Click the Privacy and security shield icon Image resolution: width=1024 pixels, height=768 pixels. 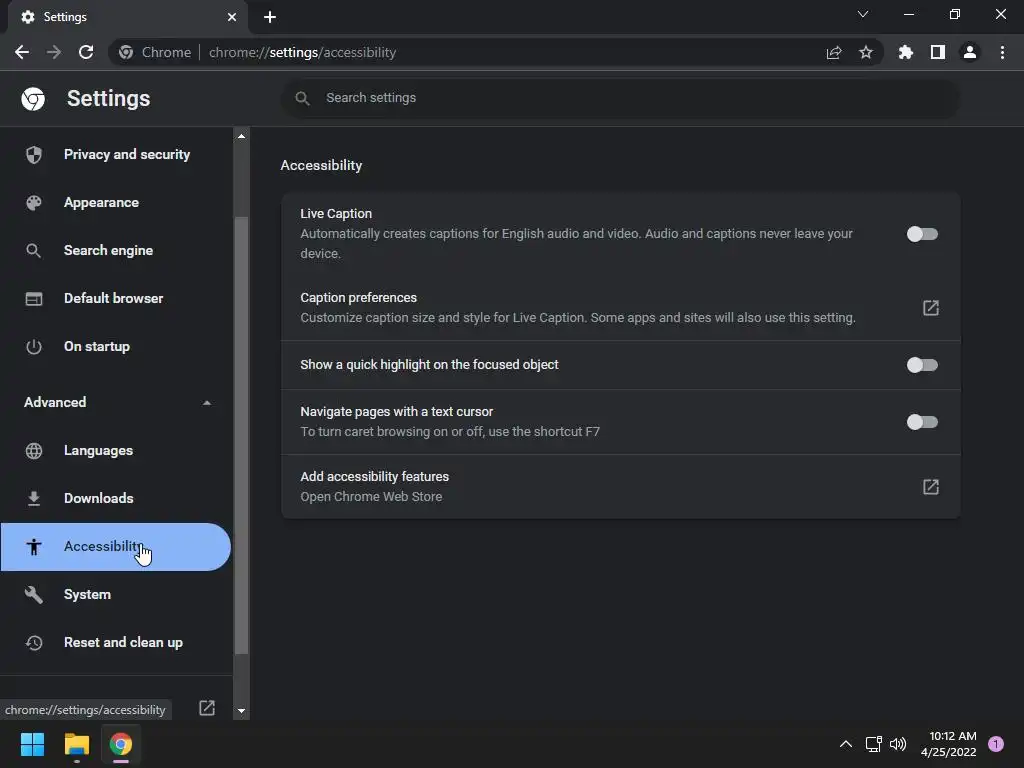(33, 155)
